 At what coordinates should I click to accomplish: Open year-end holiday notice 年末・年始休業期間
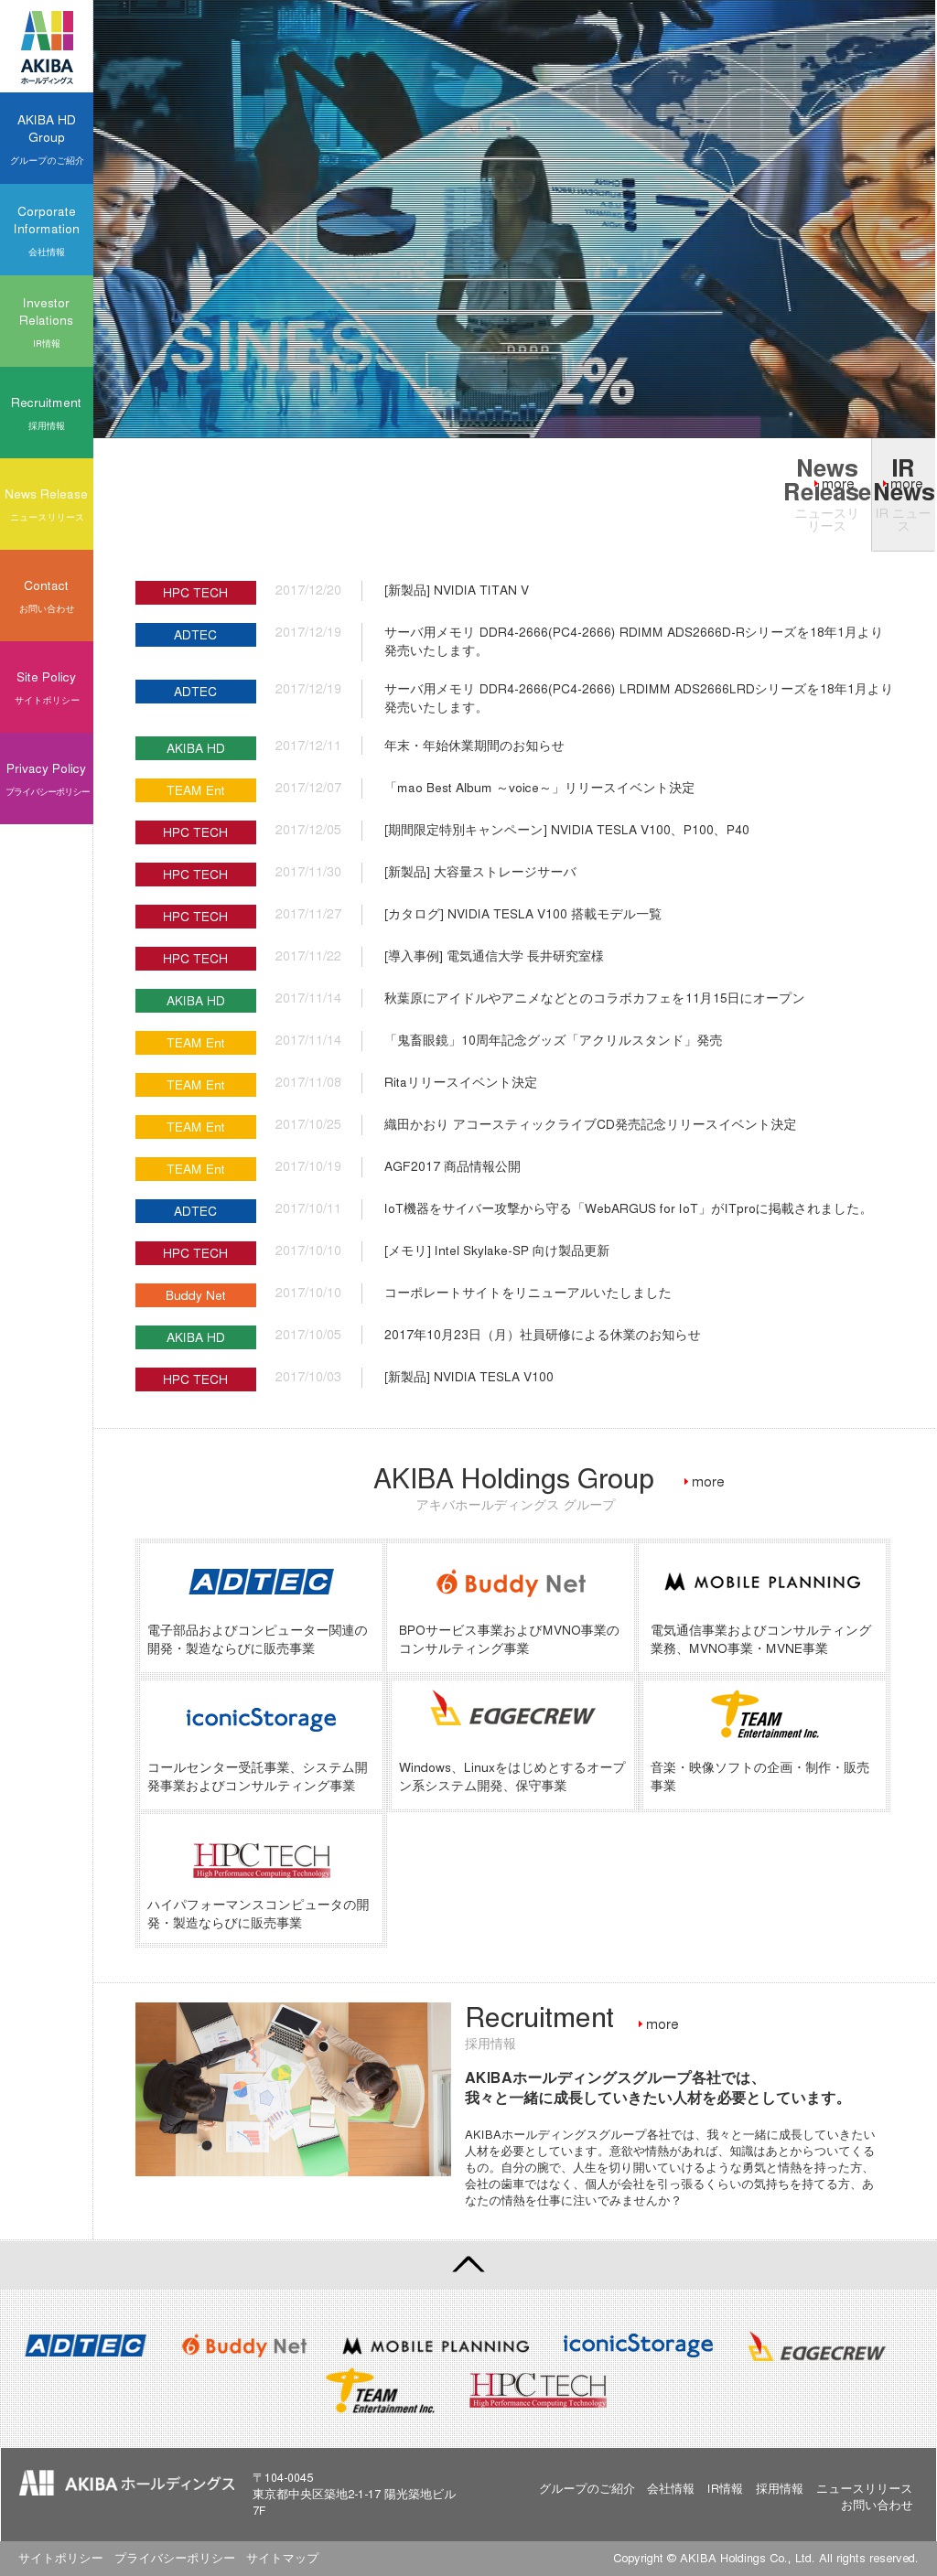(474, 746)
